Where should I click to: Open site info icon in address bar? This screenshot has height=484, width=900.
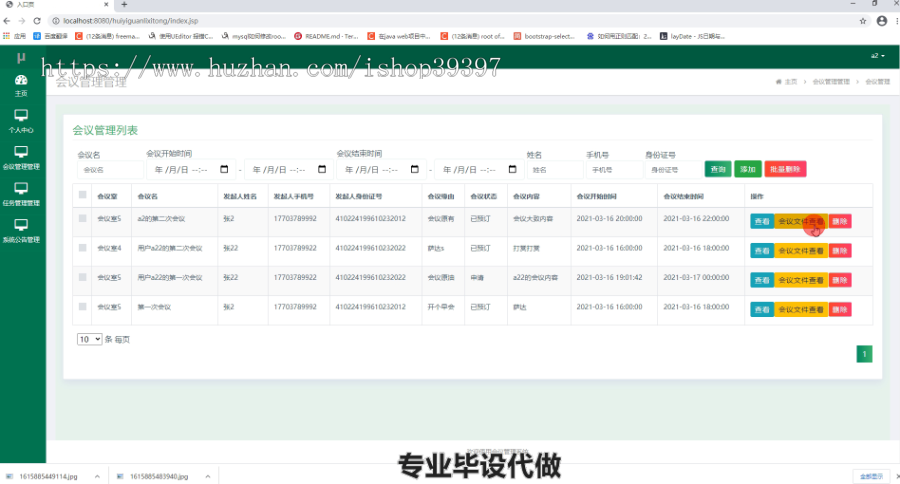(x=56, y=21)
